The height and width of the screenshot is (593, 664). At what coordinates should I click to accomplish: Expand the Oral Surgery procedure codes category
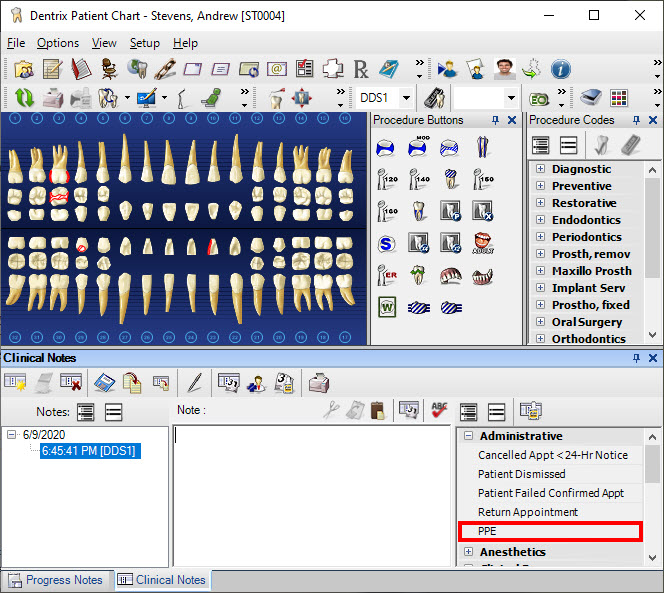coord(540,321)
